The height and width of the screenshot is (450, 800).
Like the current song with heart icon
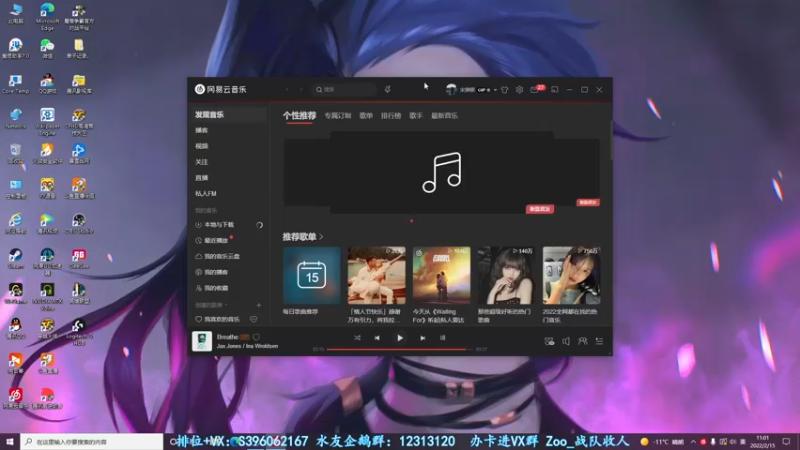(x=257, y=337)
